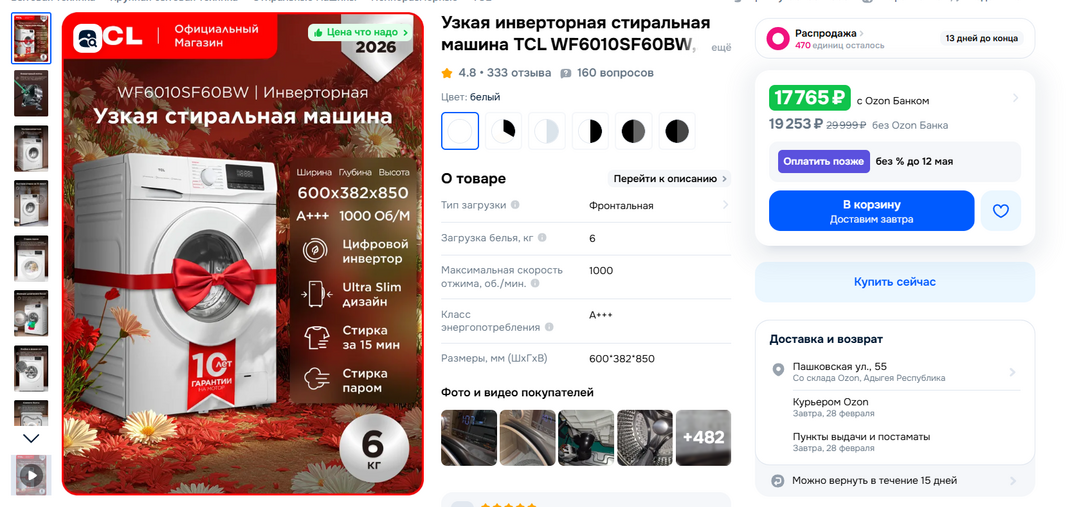The height and width of the screenshot is (507, 1090).
Task: Expand Ozon Банк price details chevron
Action: tap(1016, 98)
